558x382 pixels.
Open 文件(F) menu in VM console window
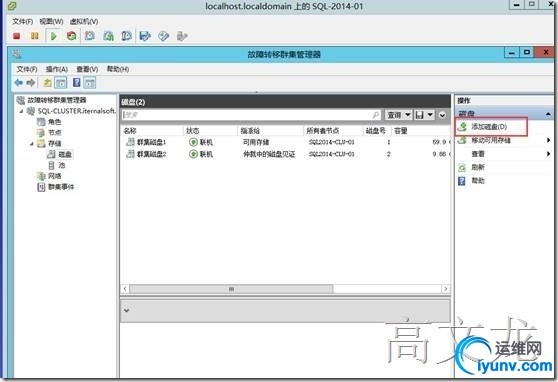pos(22,21)
